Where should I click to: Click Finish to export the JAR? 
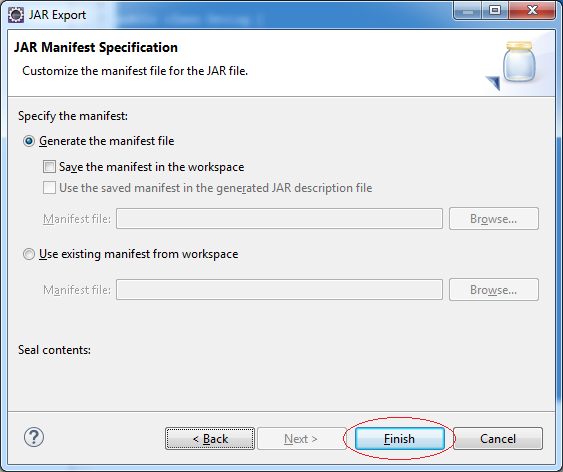pyautogui.click(x=400, y=439)
